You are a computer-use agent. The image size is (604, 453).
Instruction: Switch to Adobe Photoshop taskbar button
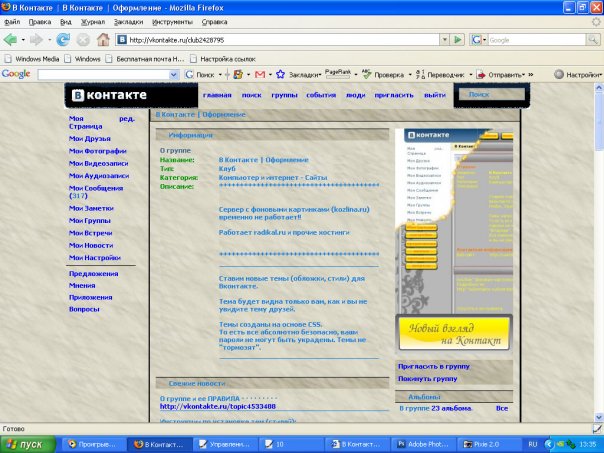(x=423, y=444)
